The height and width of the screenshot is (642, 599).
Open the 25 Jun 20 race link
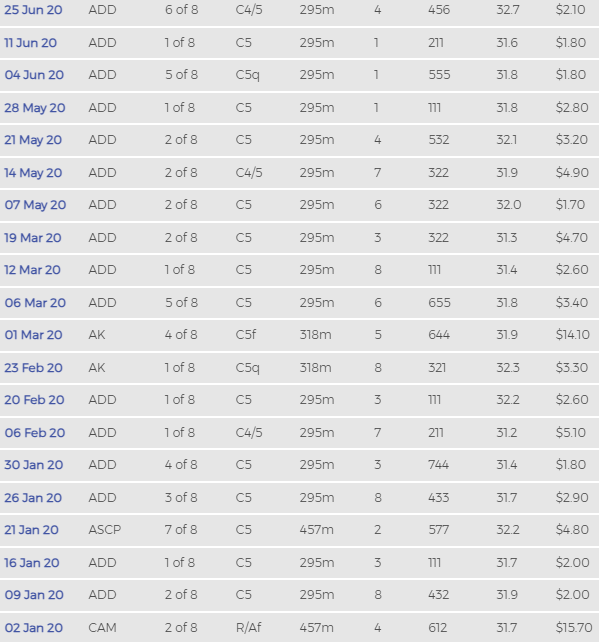pos(33,10)
